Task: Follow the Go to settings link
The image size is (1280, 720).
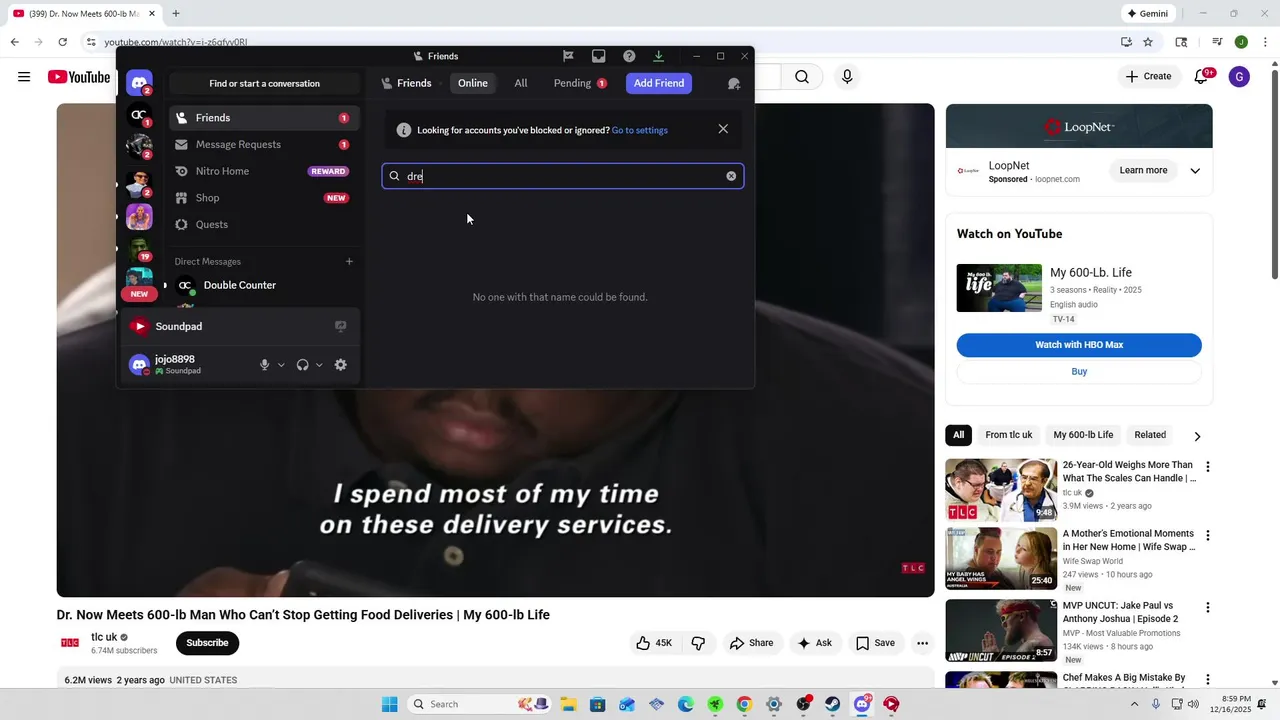Action: (x=640, y=130)
